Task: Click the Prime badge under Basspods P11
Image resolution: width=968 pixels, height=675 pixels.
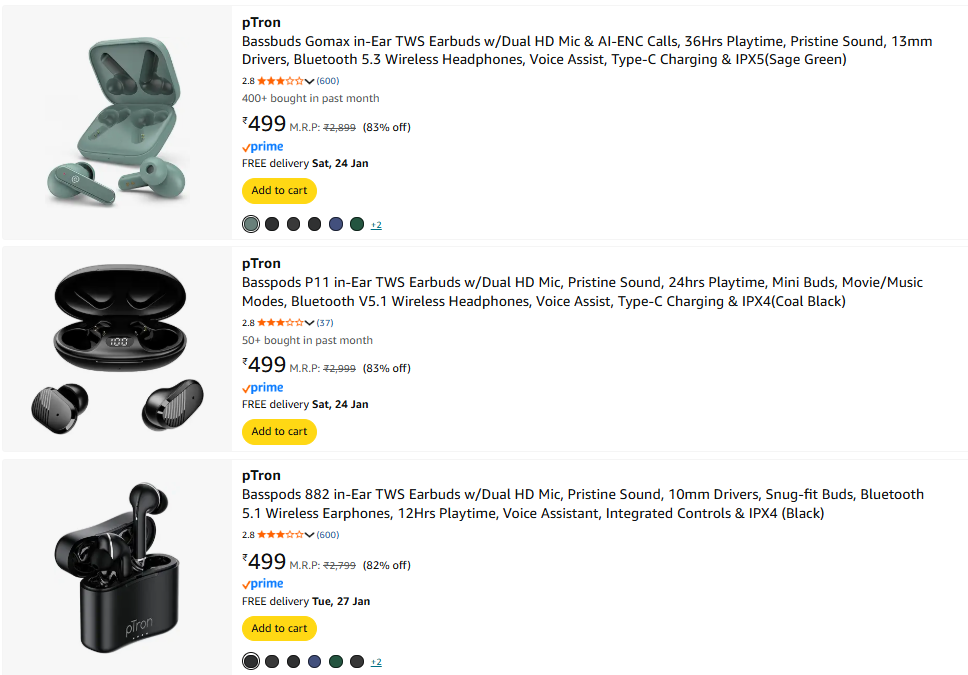Action: pyautogui.click(x=263, y=388)
